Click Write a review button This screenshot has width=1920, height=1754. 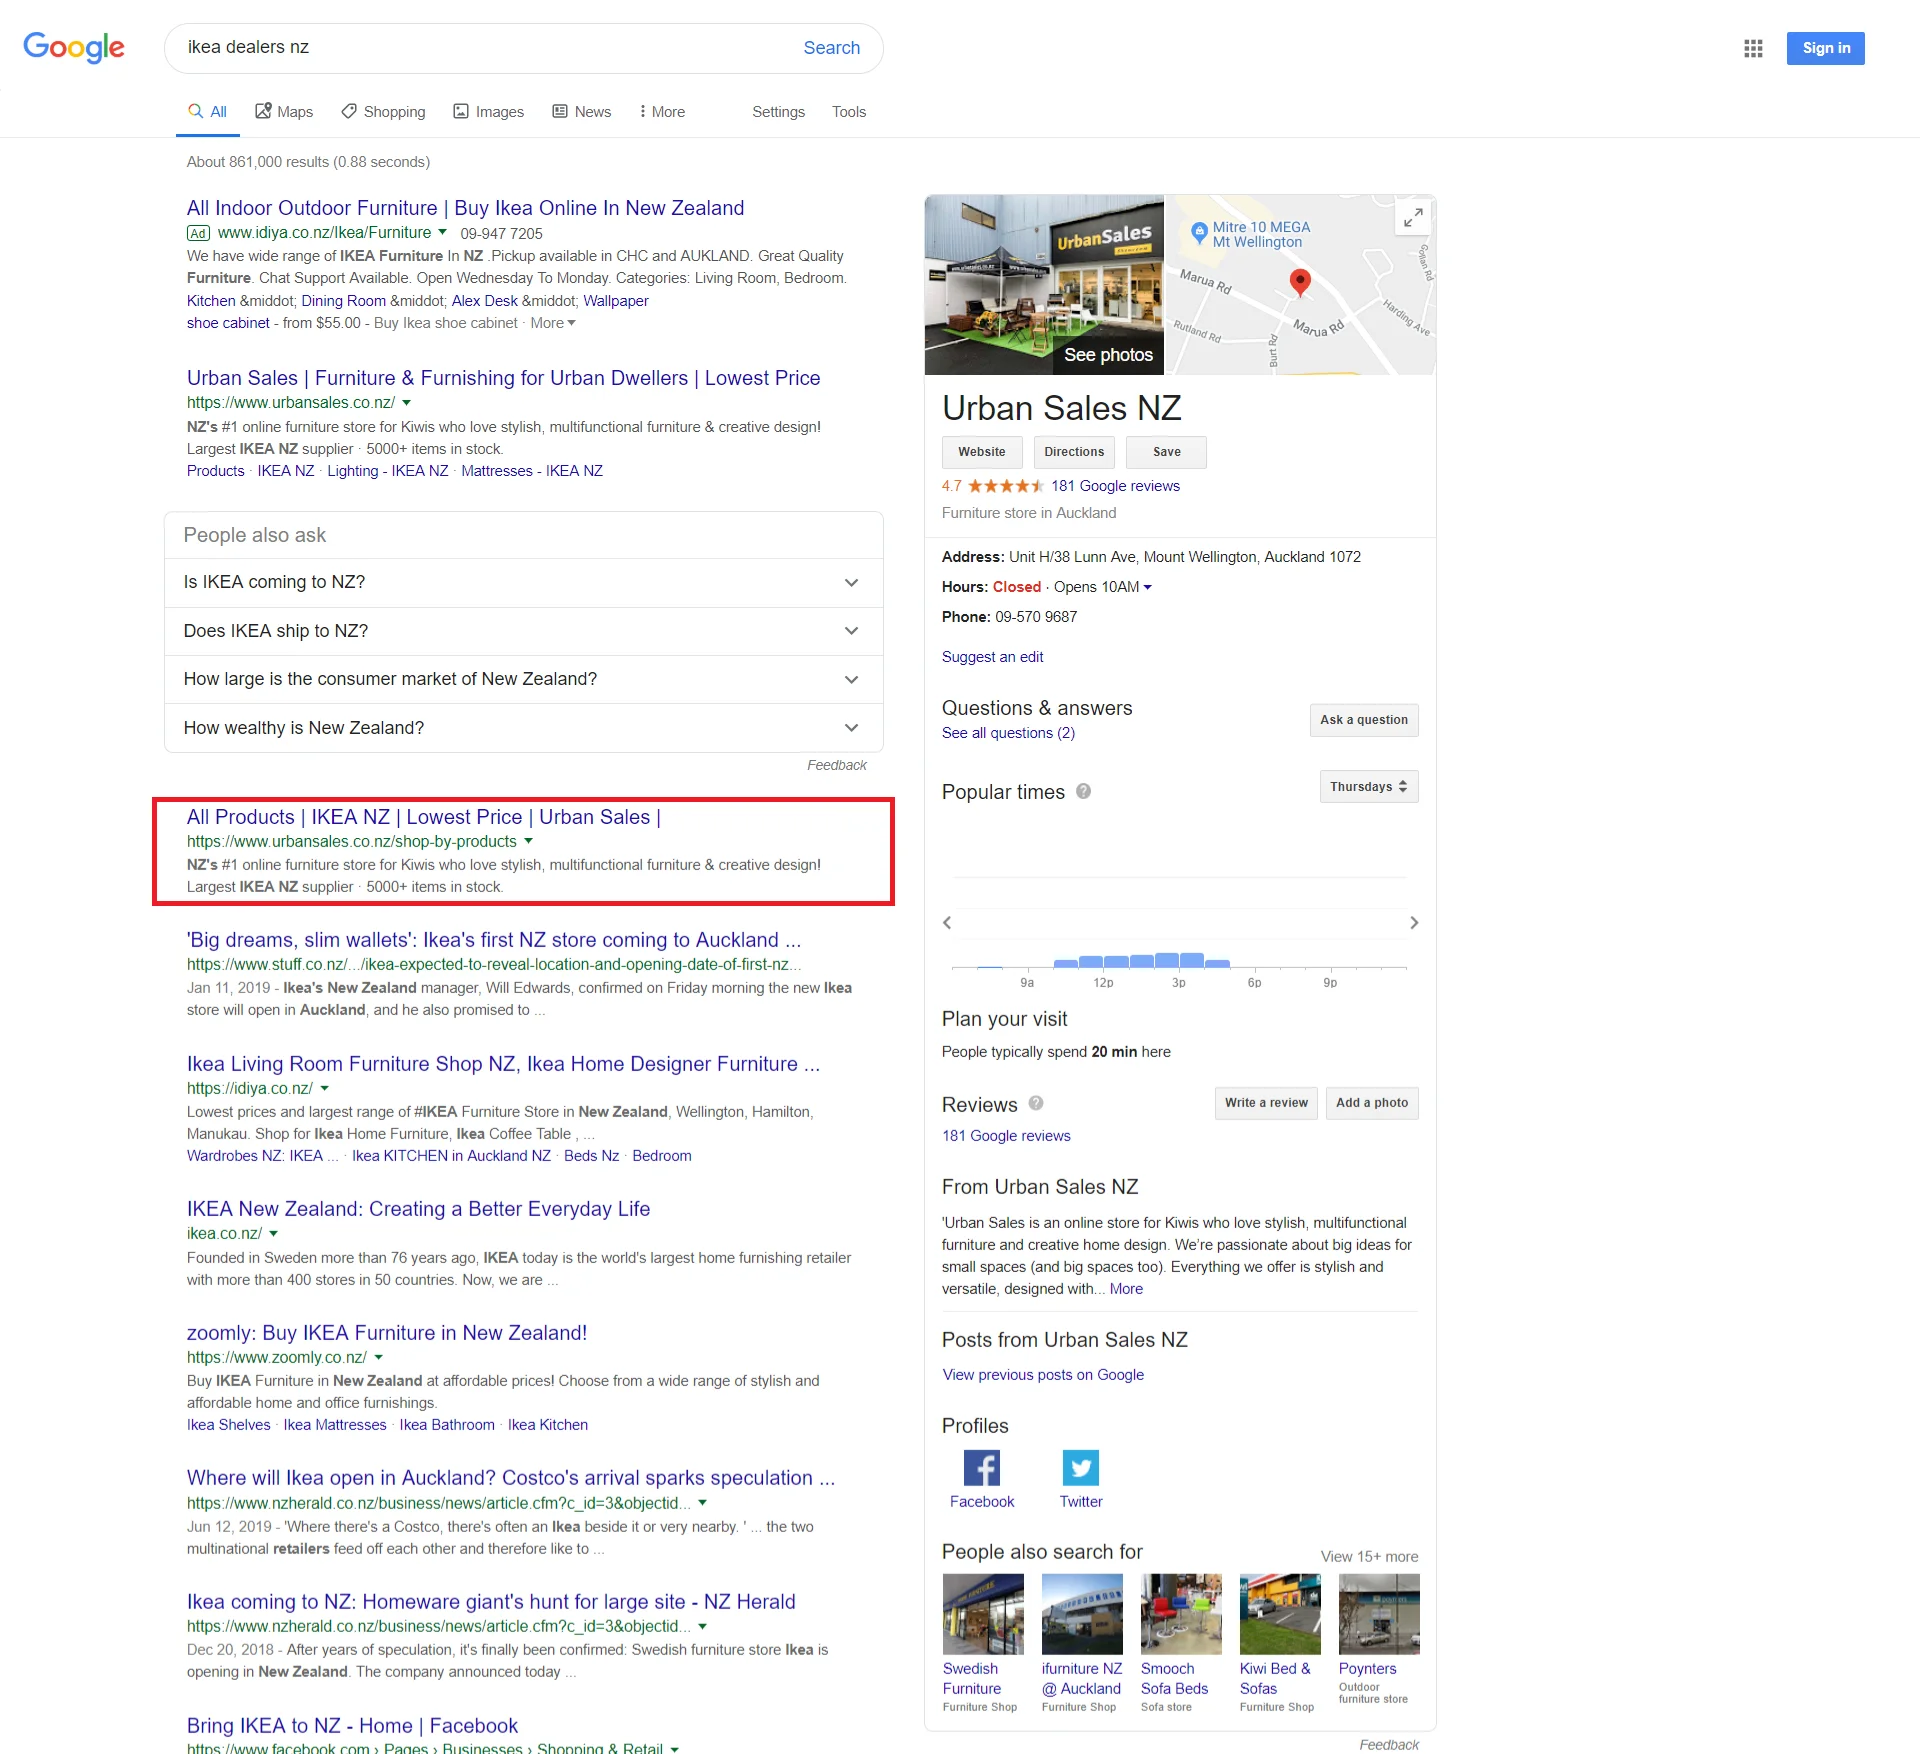click(1266, 1103)
